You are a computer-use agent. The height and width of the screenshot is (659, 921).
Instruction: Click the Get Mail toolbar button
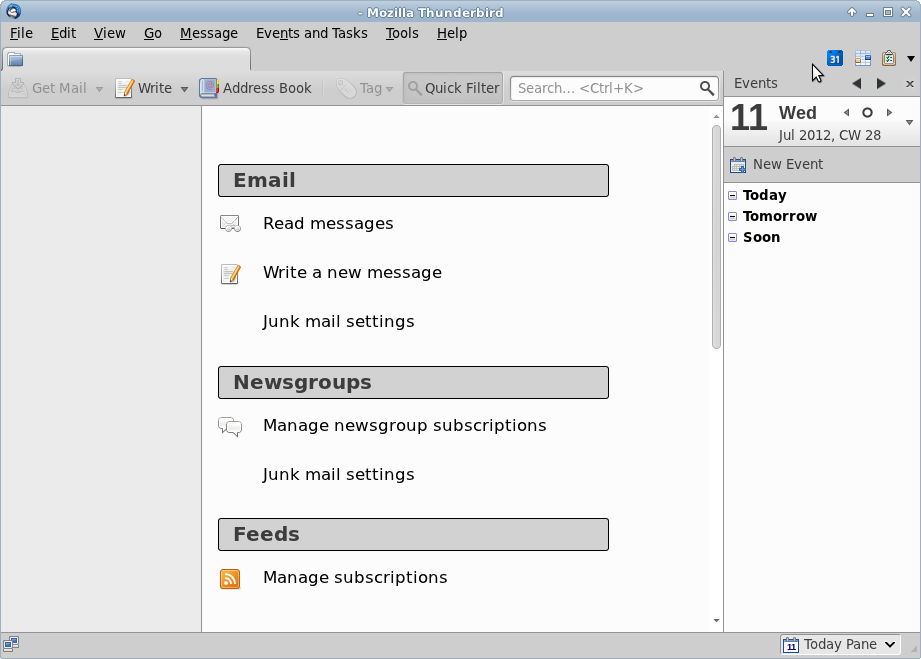pos(48,88)
